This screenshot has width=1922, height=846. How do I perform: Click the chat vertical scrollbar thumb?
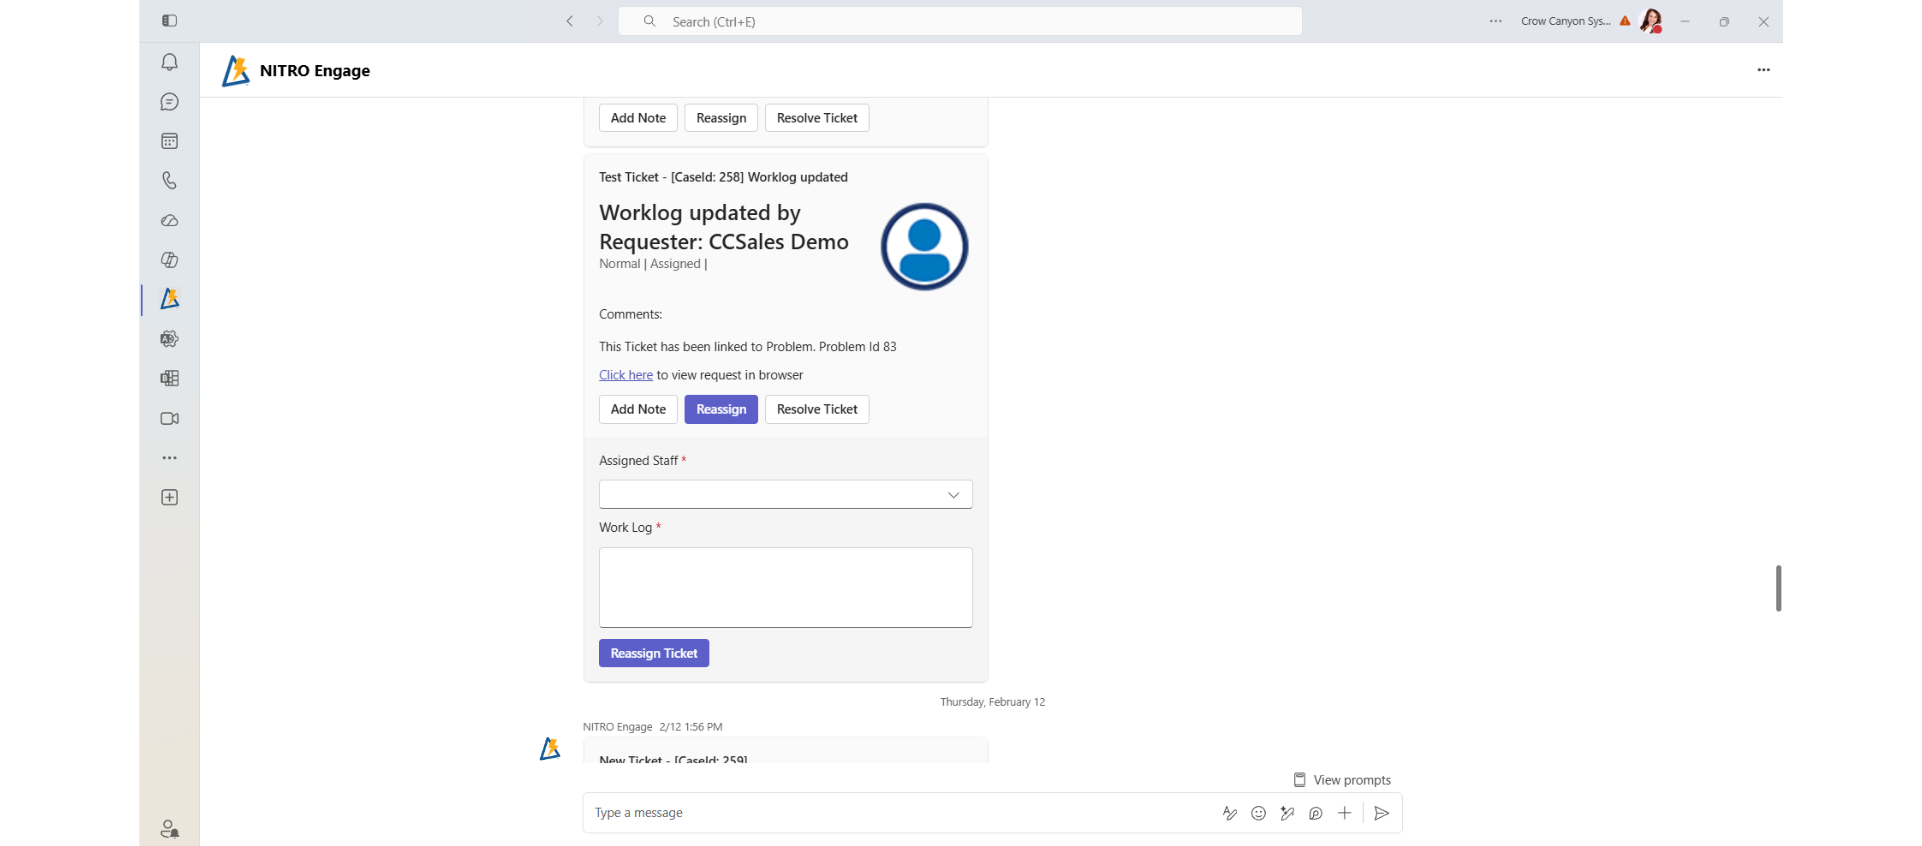click(x=1778, y=588)
